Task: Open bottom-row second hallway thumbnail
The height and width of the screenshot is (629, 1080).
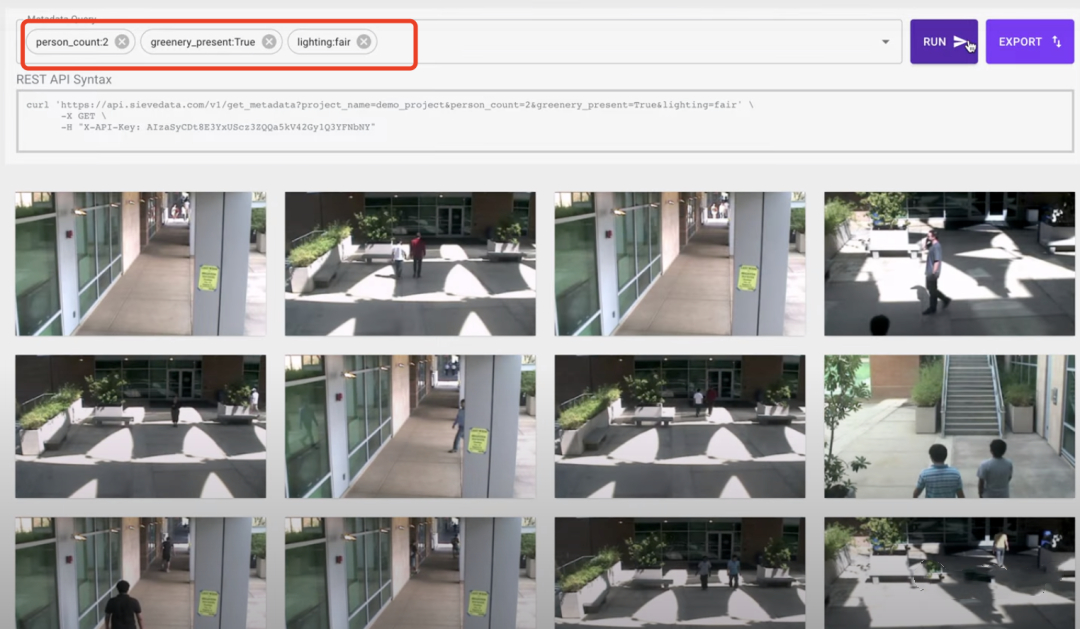Action: (x=410, y=573)
